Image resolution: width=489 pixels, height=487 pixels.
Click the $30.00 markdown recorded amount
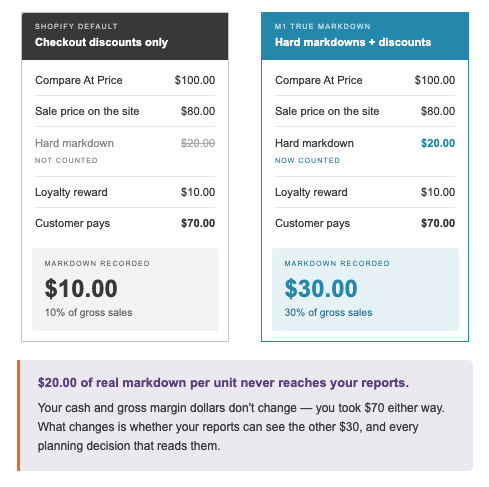[321, 288]
